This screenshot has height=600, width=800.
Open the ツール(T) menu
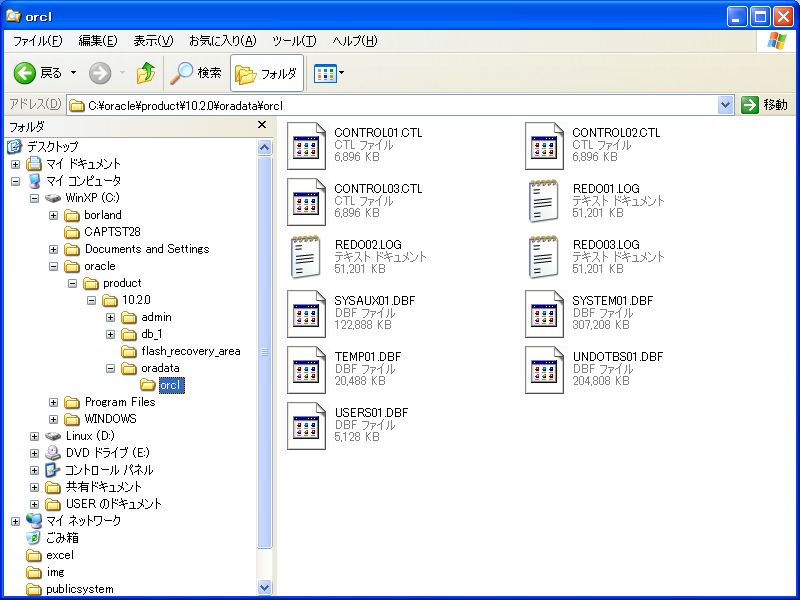[294, 41]
